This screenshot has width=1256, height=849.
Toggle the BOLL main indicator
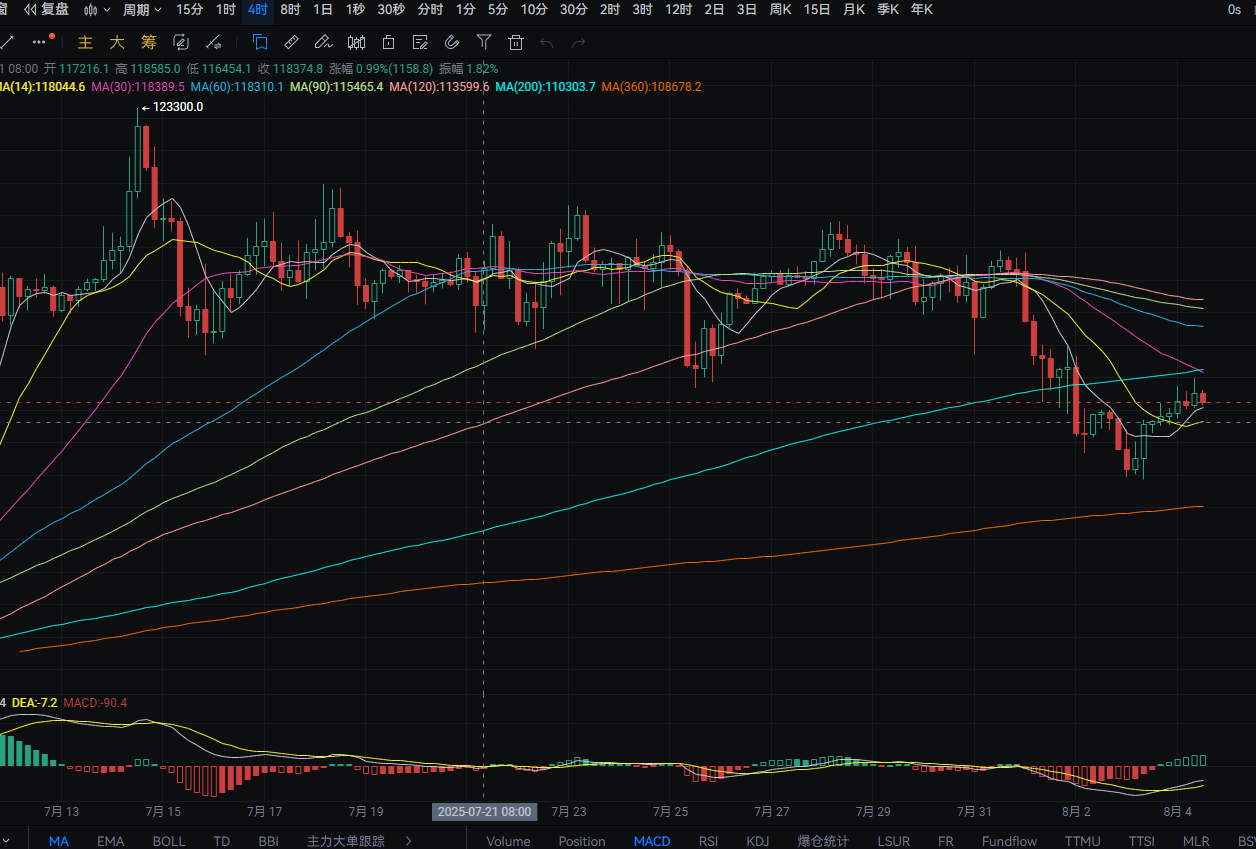pos(169,841)
